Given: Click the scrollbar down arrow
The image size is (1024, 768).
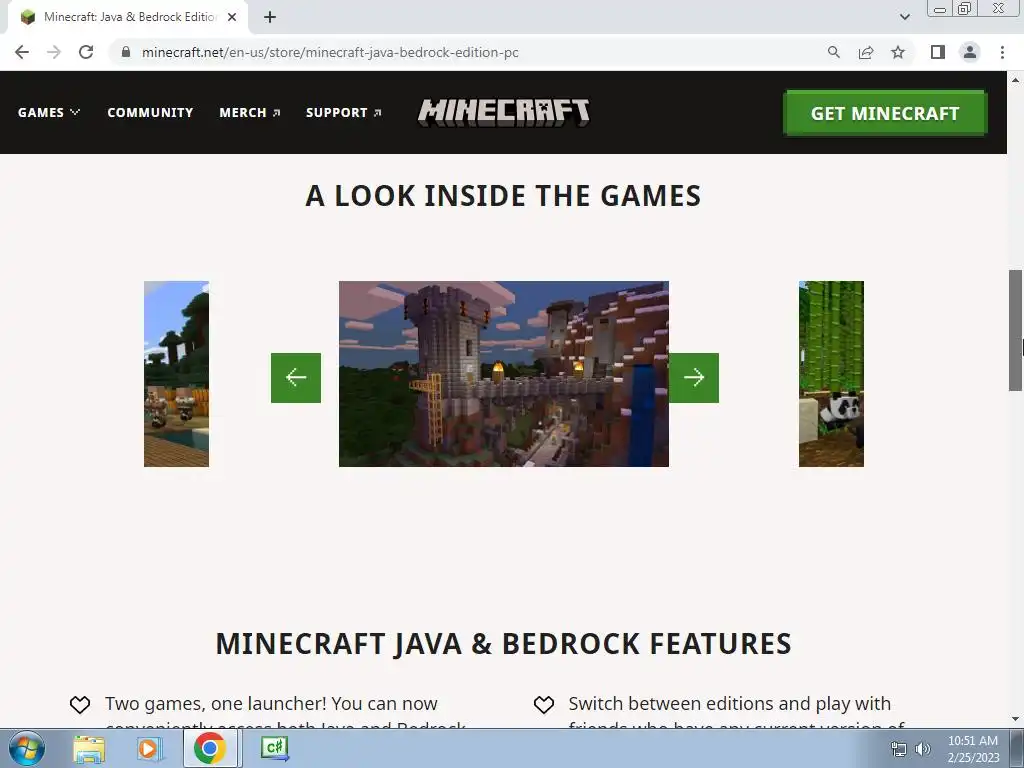Looking at the screenshot, I should [x=1015, y=719].
